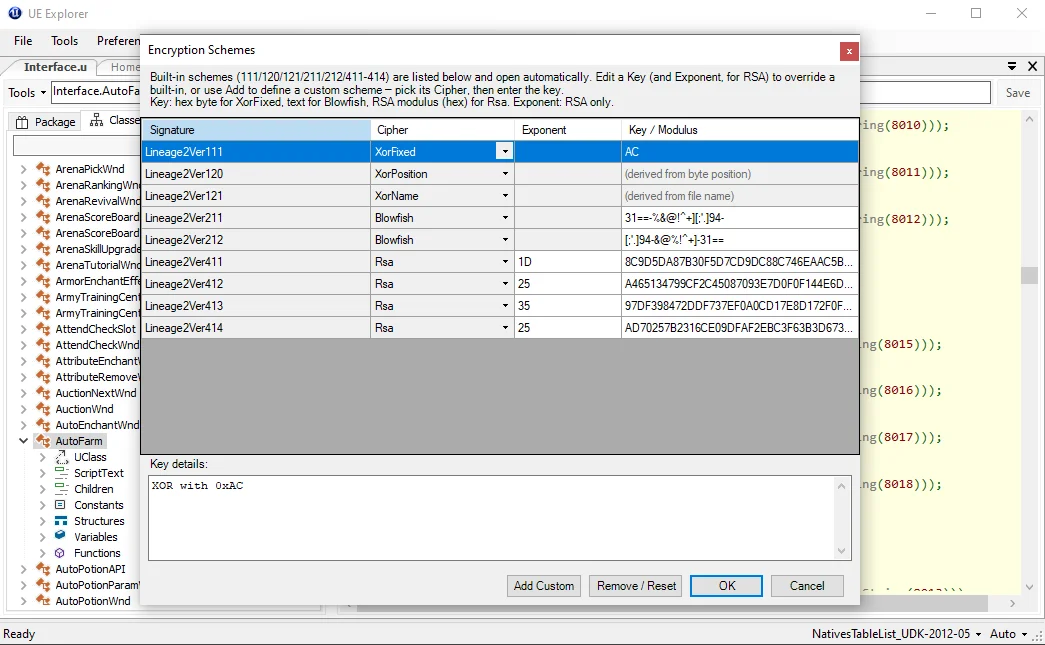
Task: Collapse the AutoFarm tree node
Action: 23,440
